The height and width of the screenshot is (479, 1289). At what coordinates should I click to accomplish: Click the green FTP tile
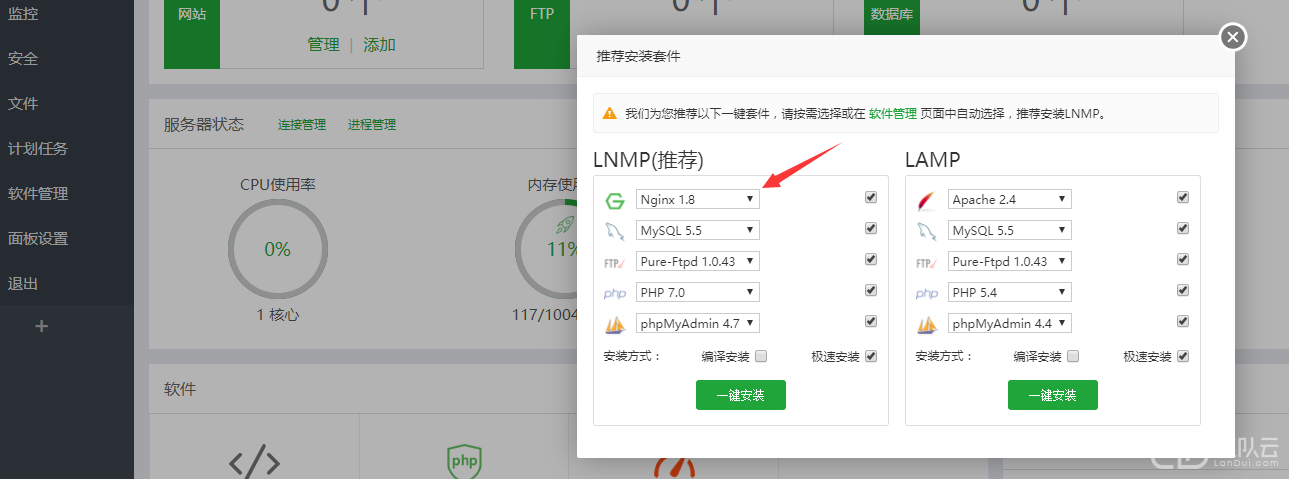click(542, 34)
